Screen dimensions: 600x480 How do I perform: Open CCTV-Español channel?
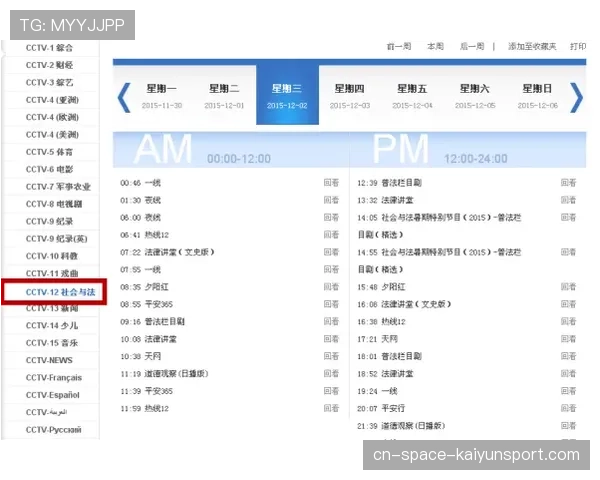(x=53, y=395)
